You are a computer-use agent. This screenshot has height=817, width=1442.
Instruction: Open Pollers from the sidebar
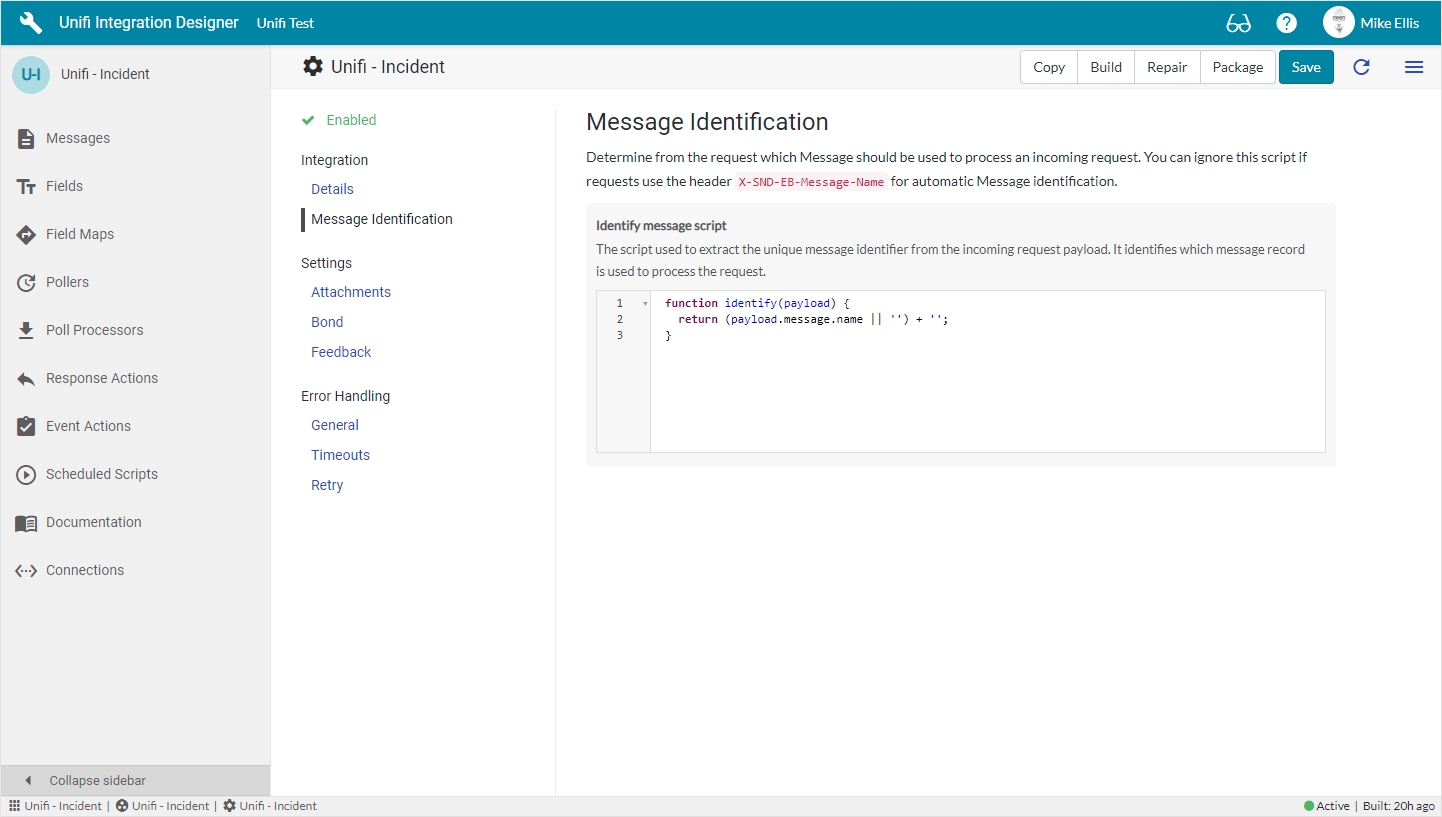tap(67, 282)
